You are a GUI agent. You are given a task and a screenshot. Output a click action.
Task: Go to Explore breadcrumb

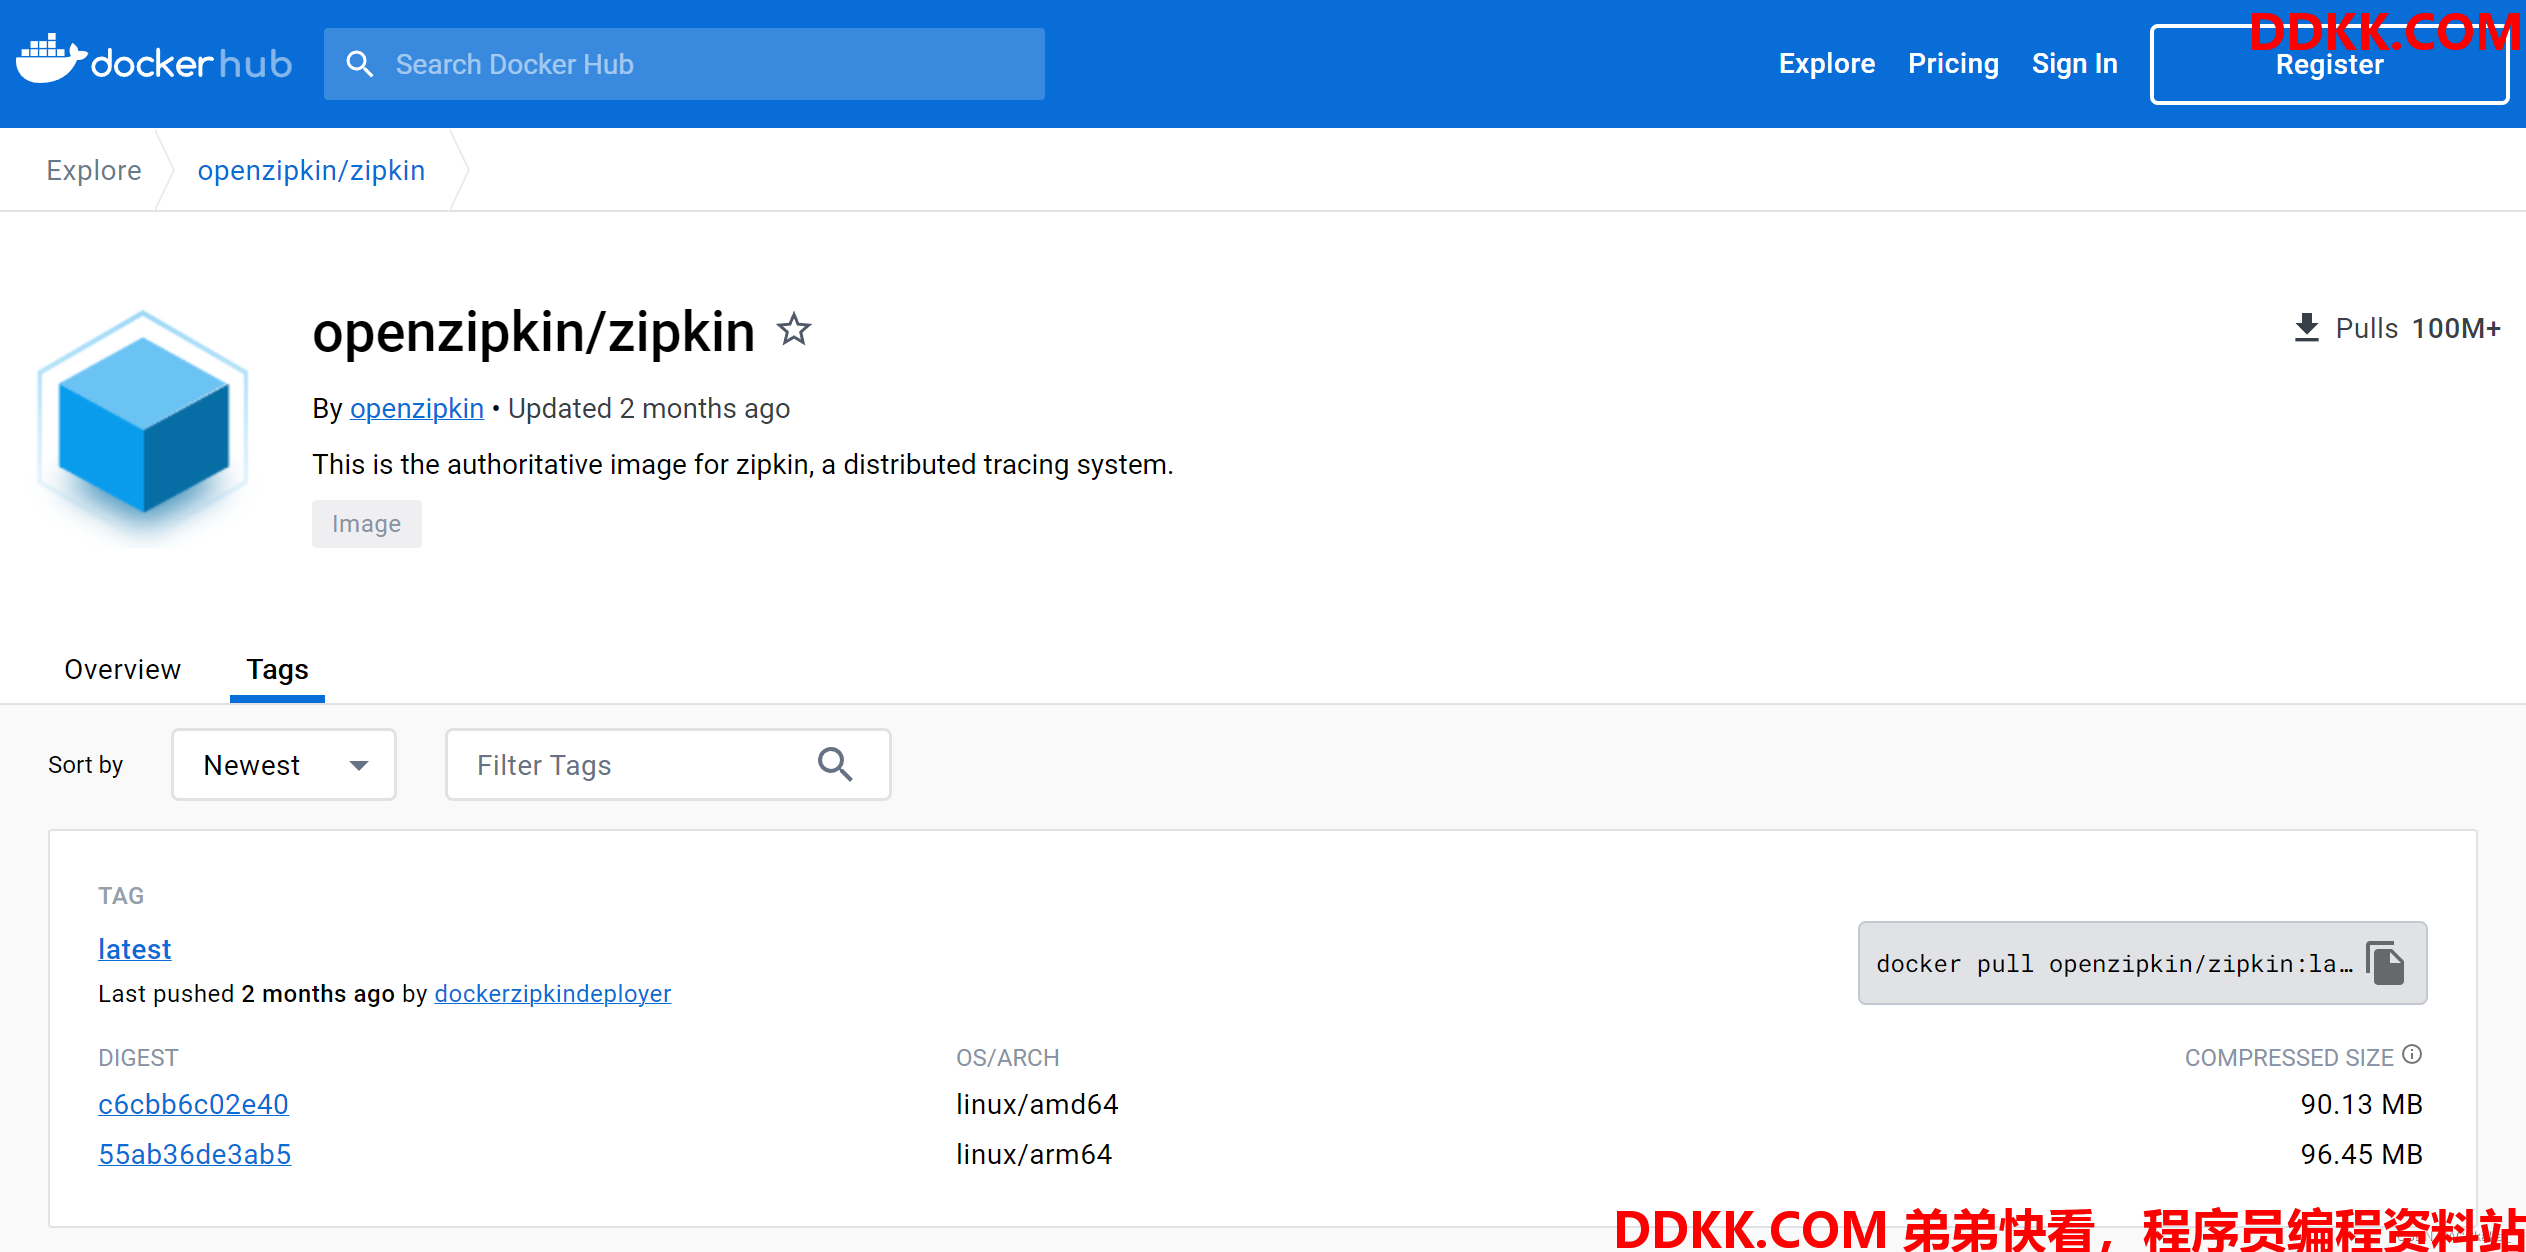tap(94, 170)
